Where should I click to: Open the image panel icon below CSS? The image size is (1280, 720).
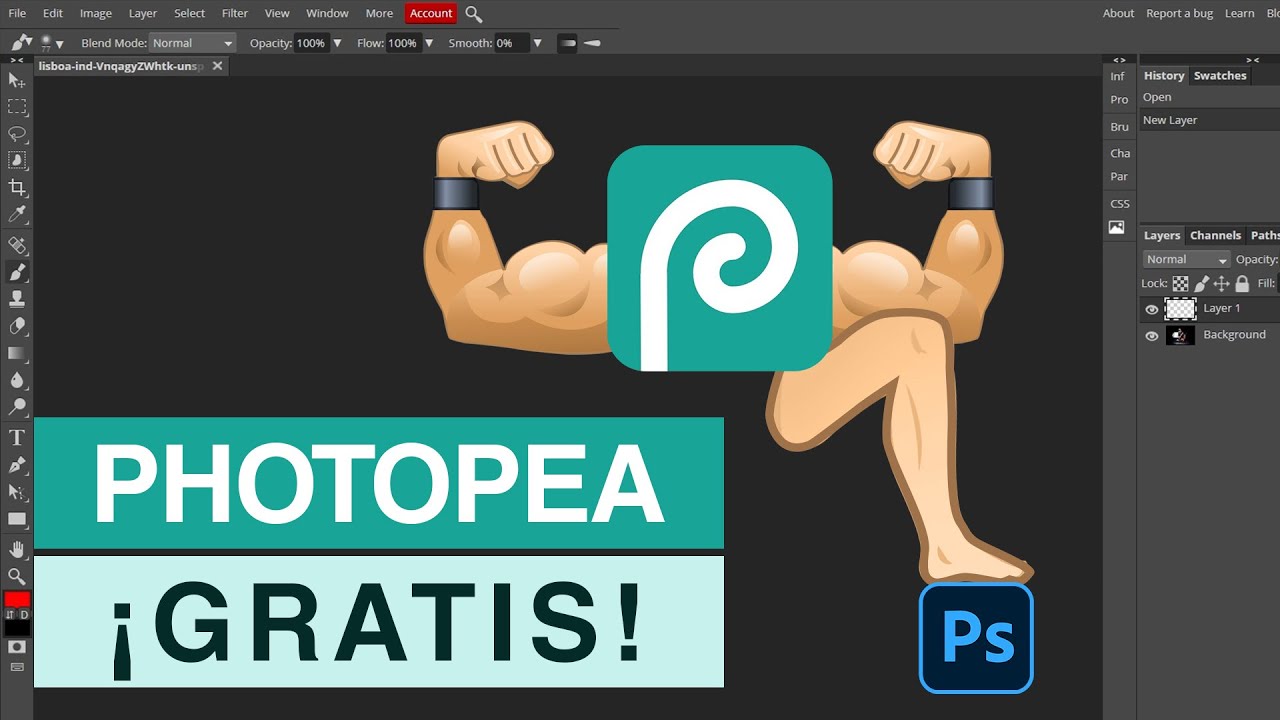pos(1117,228)
